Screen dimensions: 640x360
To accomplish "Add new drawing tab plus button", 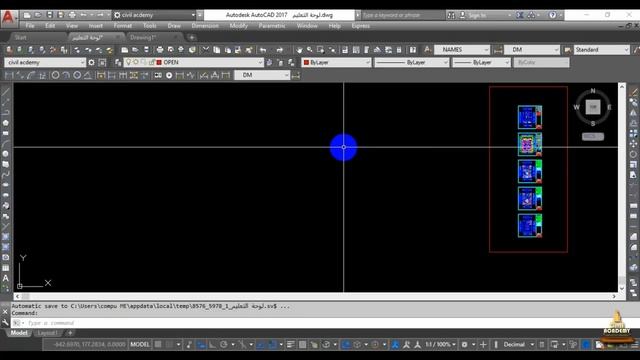I will click(x=191, y=38).
